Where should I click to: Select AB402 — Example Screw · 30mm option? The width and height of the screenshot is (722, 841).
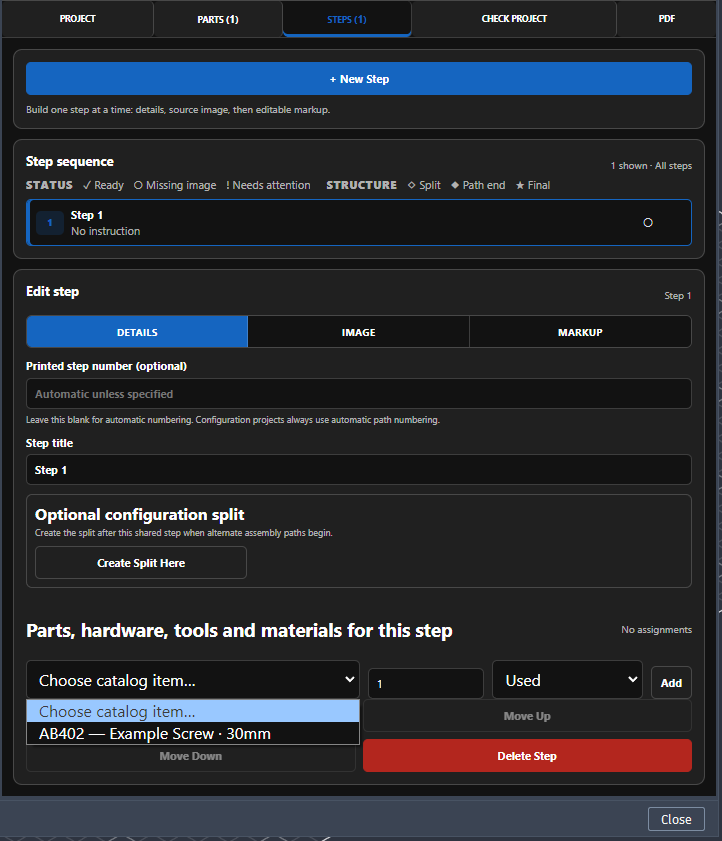[193, 733]
